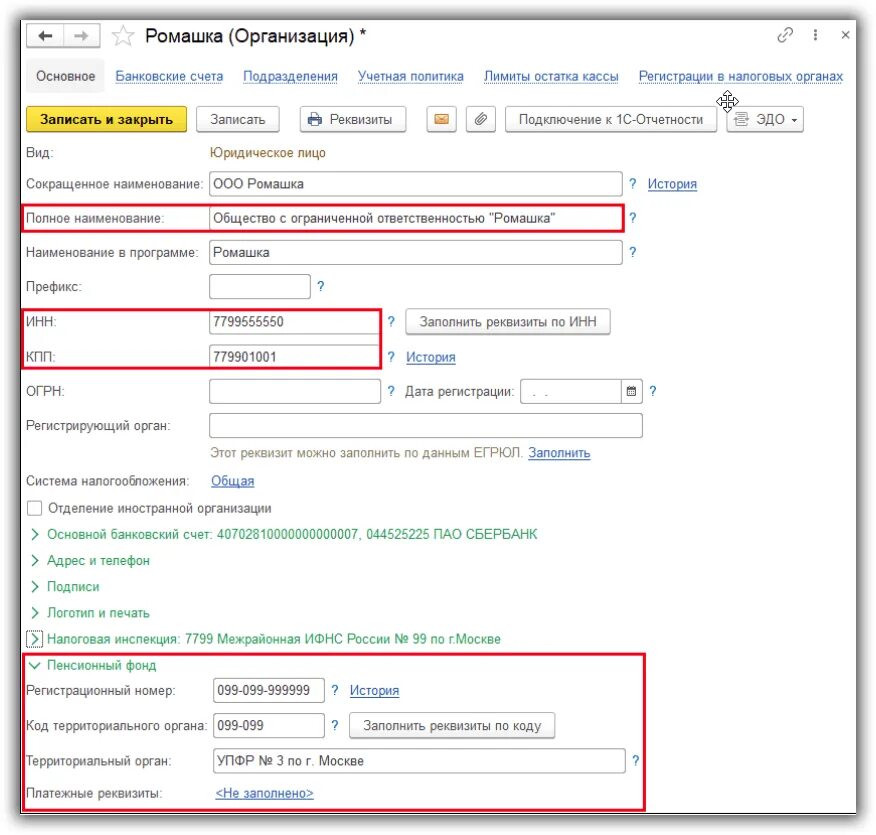The image size is (876, 835).
Task: Open История link for Регистрационный номер
Action: tap(374, 690)
